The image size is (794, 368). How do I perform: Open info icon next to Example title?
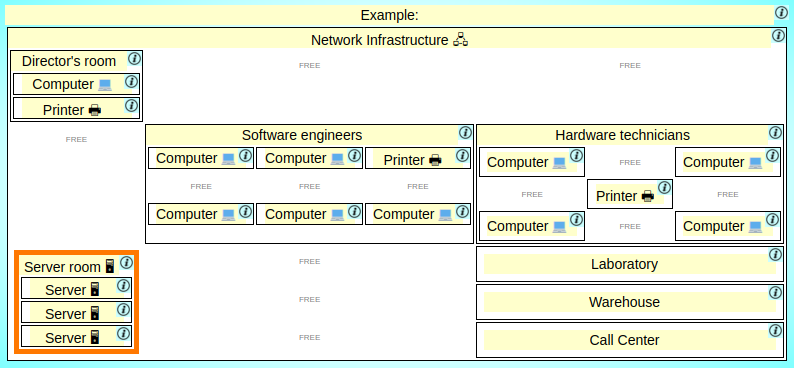pyautogui.click(x=781, y=13)
